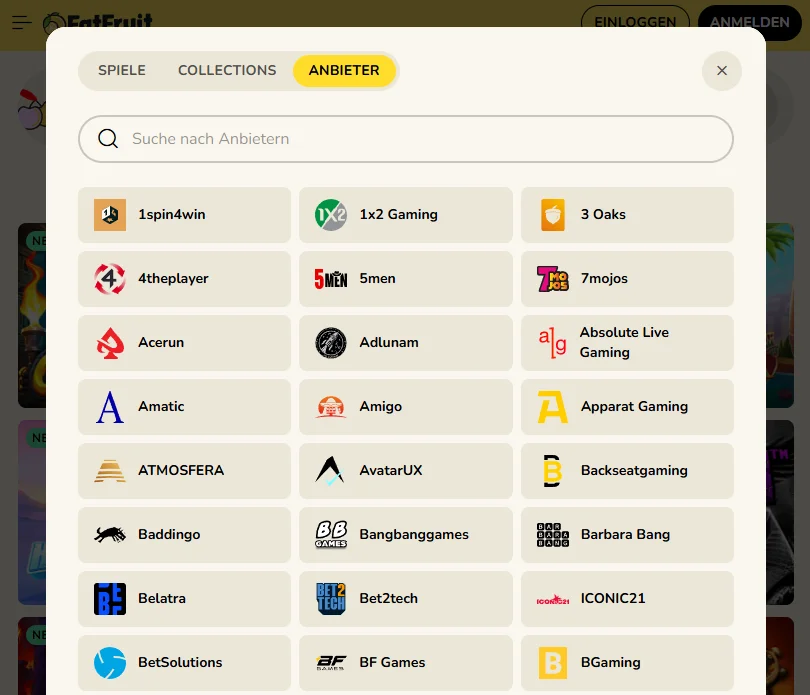Select the ANBIETER tab
The image size is (810, 695).
coord(344,70)
